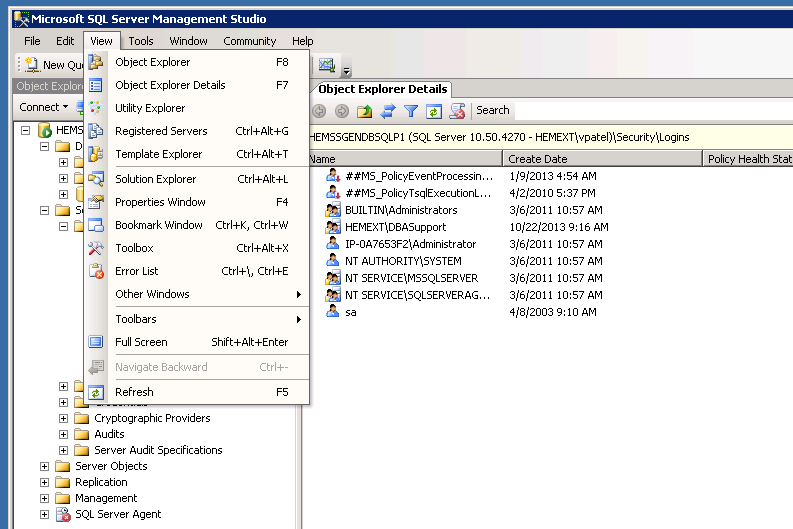Click Solution Explorer menu icon

(x=96, y=179)
